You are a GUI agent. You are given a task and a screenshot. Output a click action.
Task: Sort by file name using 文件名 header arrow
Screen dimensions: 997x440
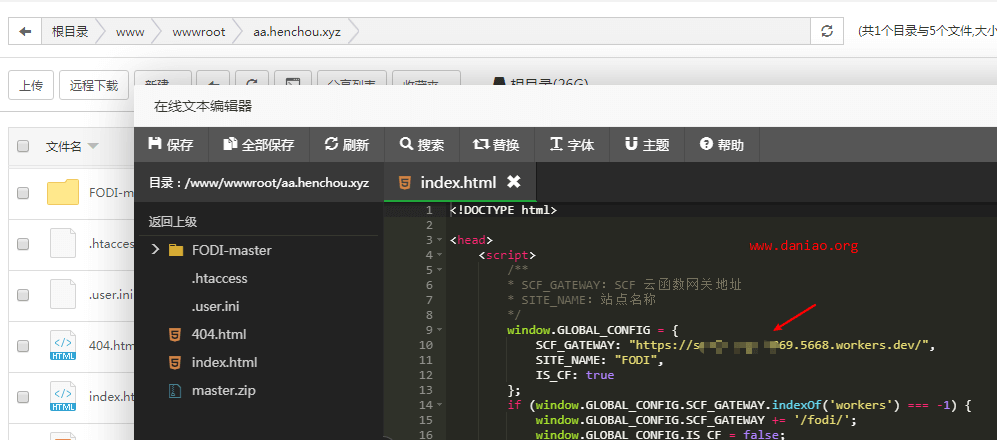(x=93, y=147)
